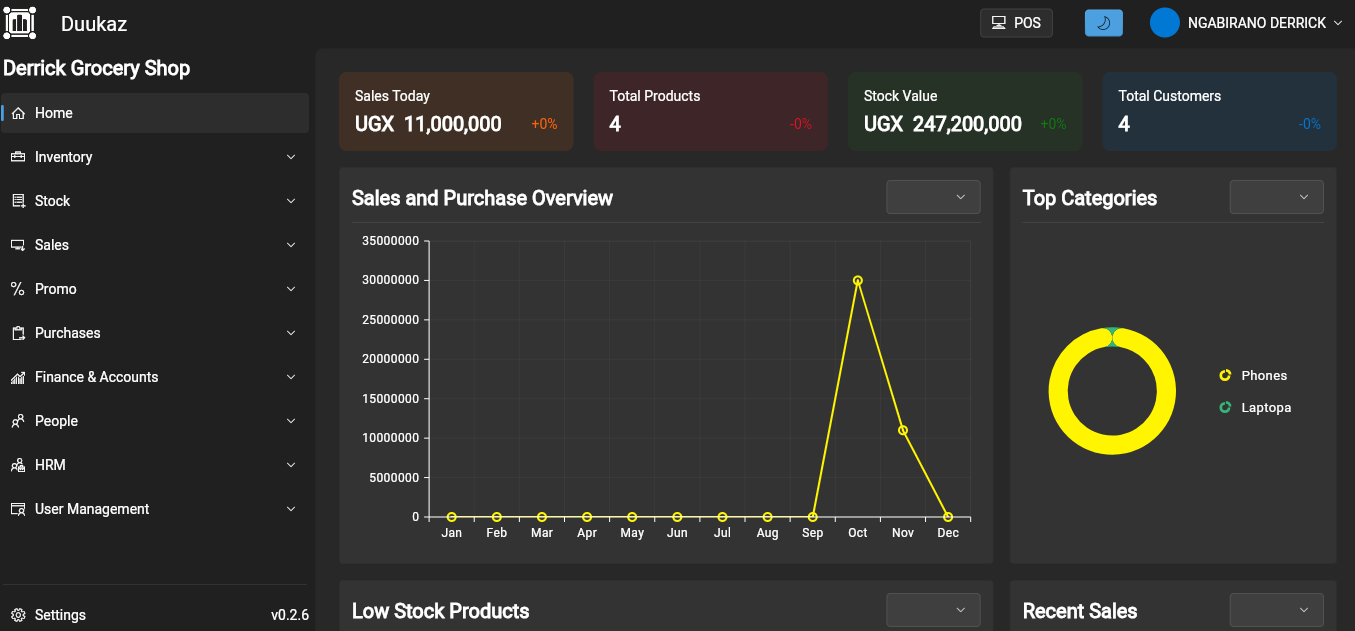Click the Sales monitor icon
1355x631 pixels.
(x=17, y=245)
